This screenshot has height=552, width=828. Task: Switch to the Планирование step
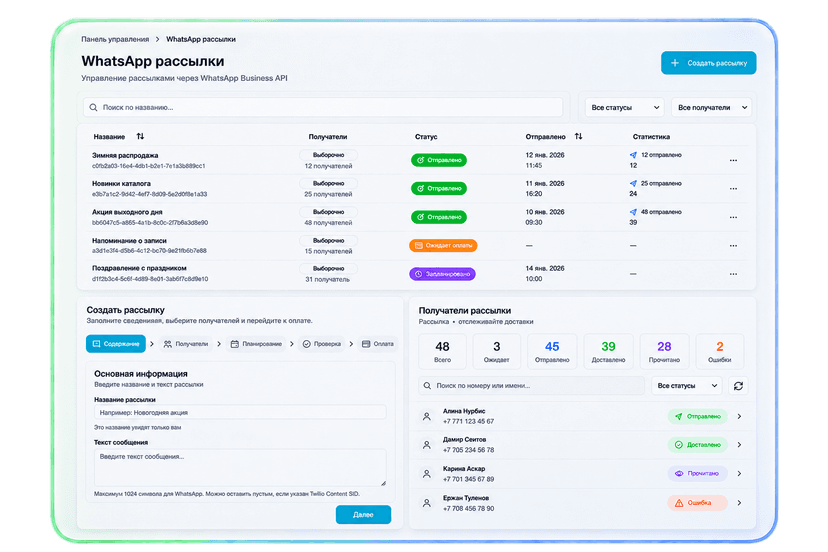256,344
